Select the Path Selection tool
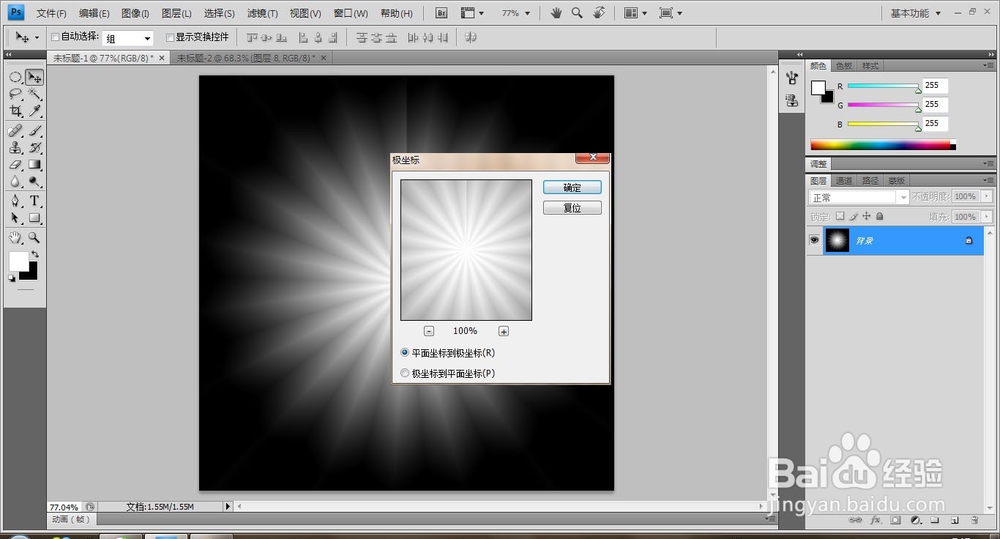 16,218
